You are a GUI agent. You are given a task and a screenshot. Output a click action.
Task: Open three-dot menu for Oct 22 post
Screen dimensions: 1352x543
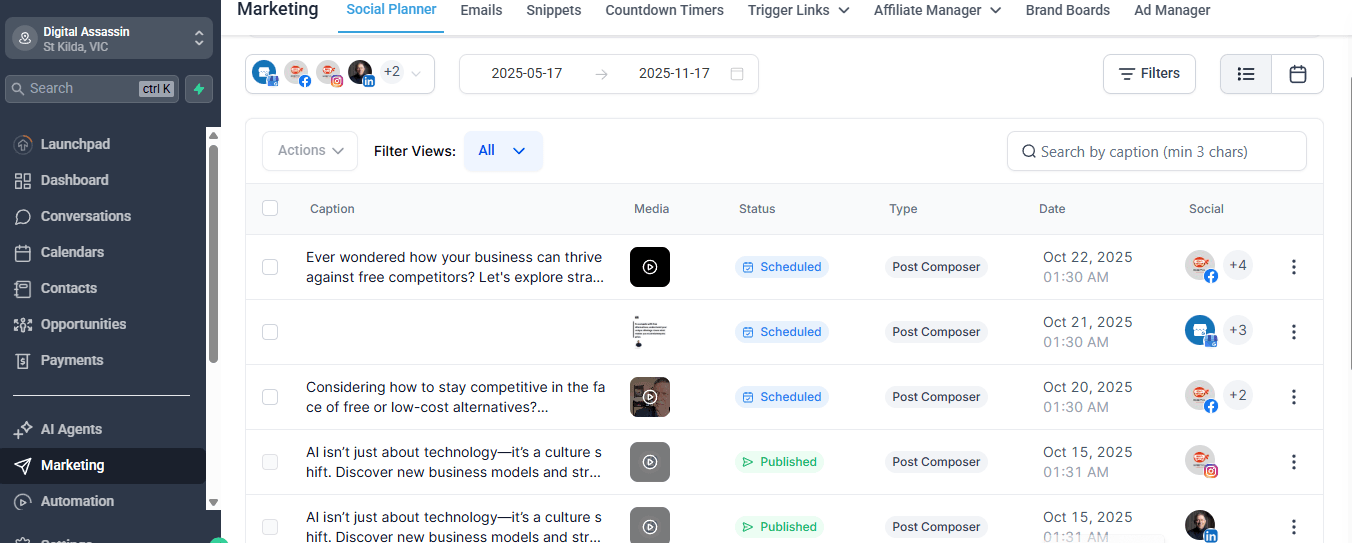pyautogui.click(x=1293, y=267)
